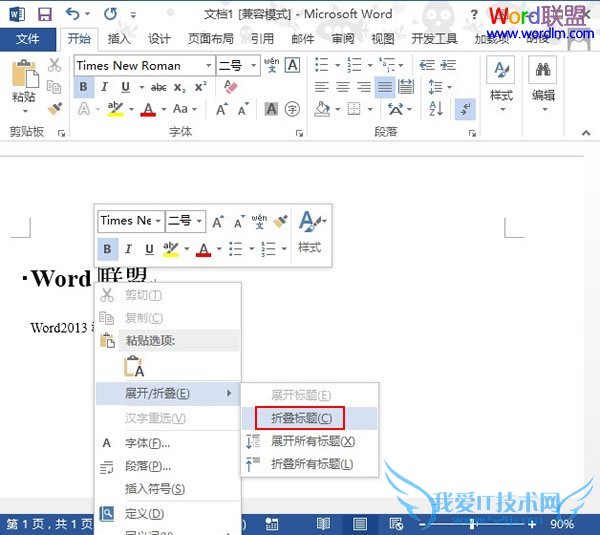Toggle show paragraph marks button

pyautogui.click(x=466, y=109)
